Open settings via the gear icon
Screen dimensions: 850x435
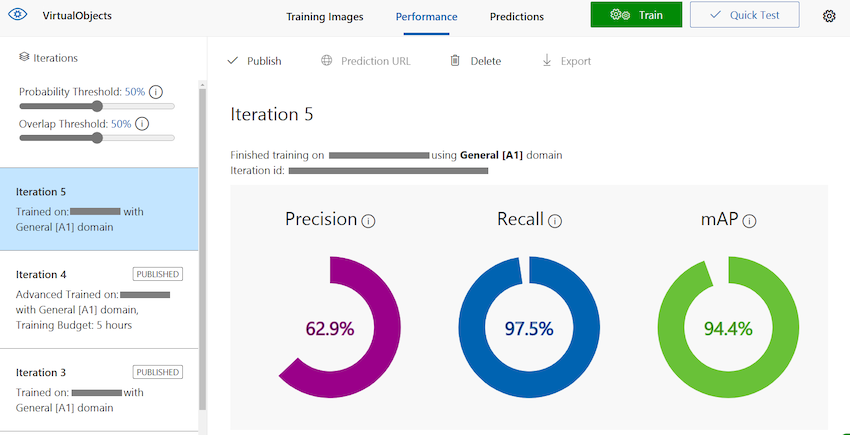pyautogui.click(x=829, y=16)
